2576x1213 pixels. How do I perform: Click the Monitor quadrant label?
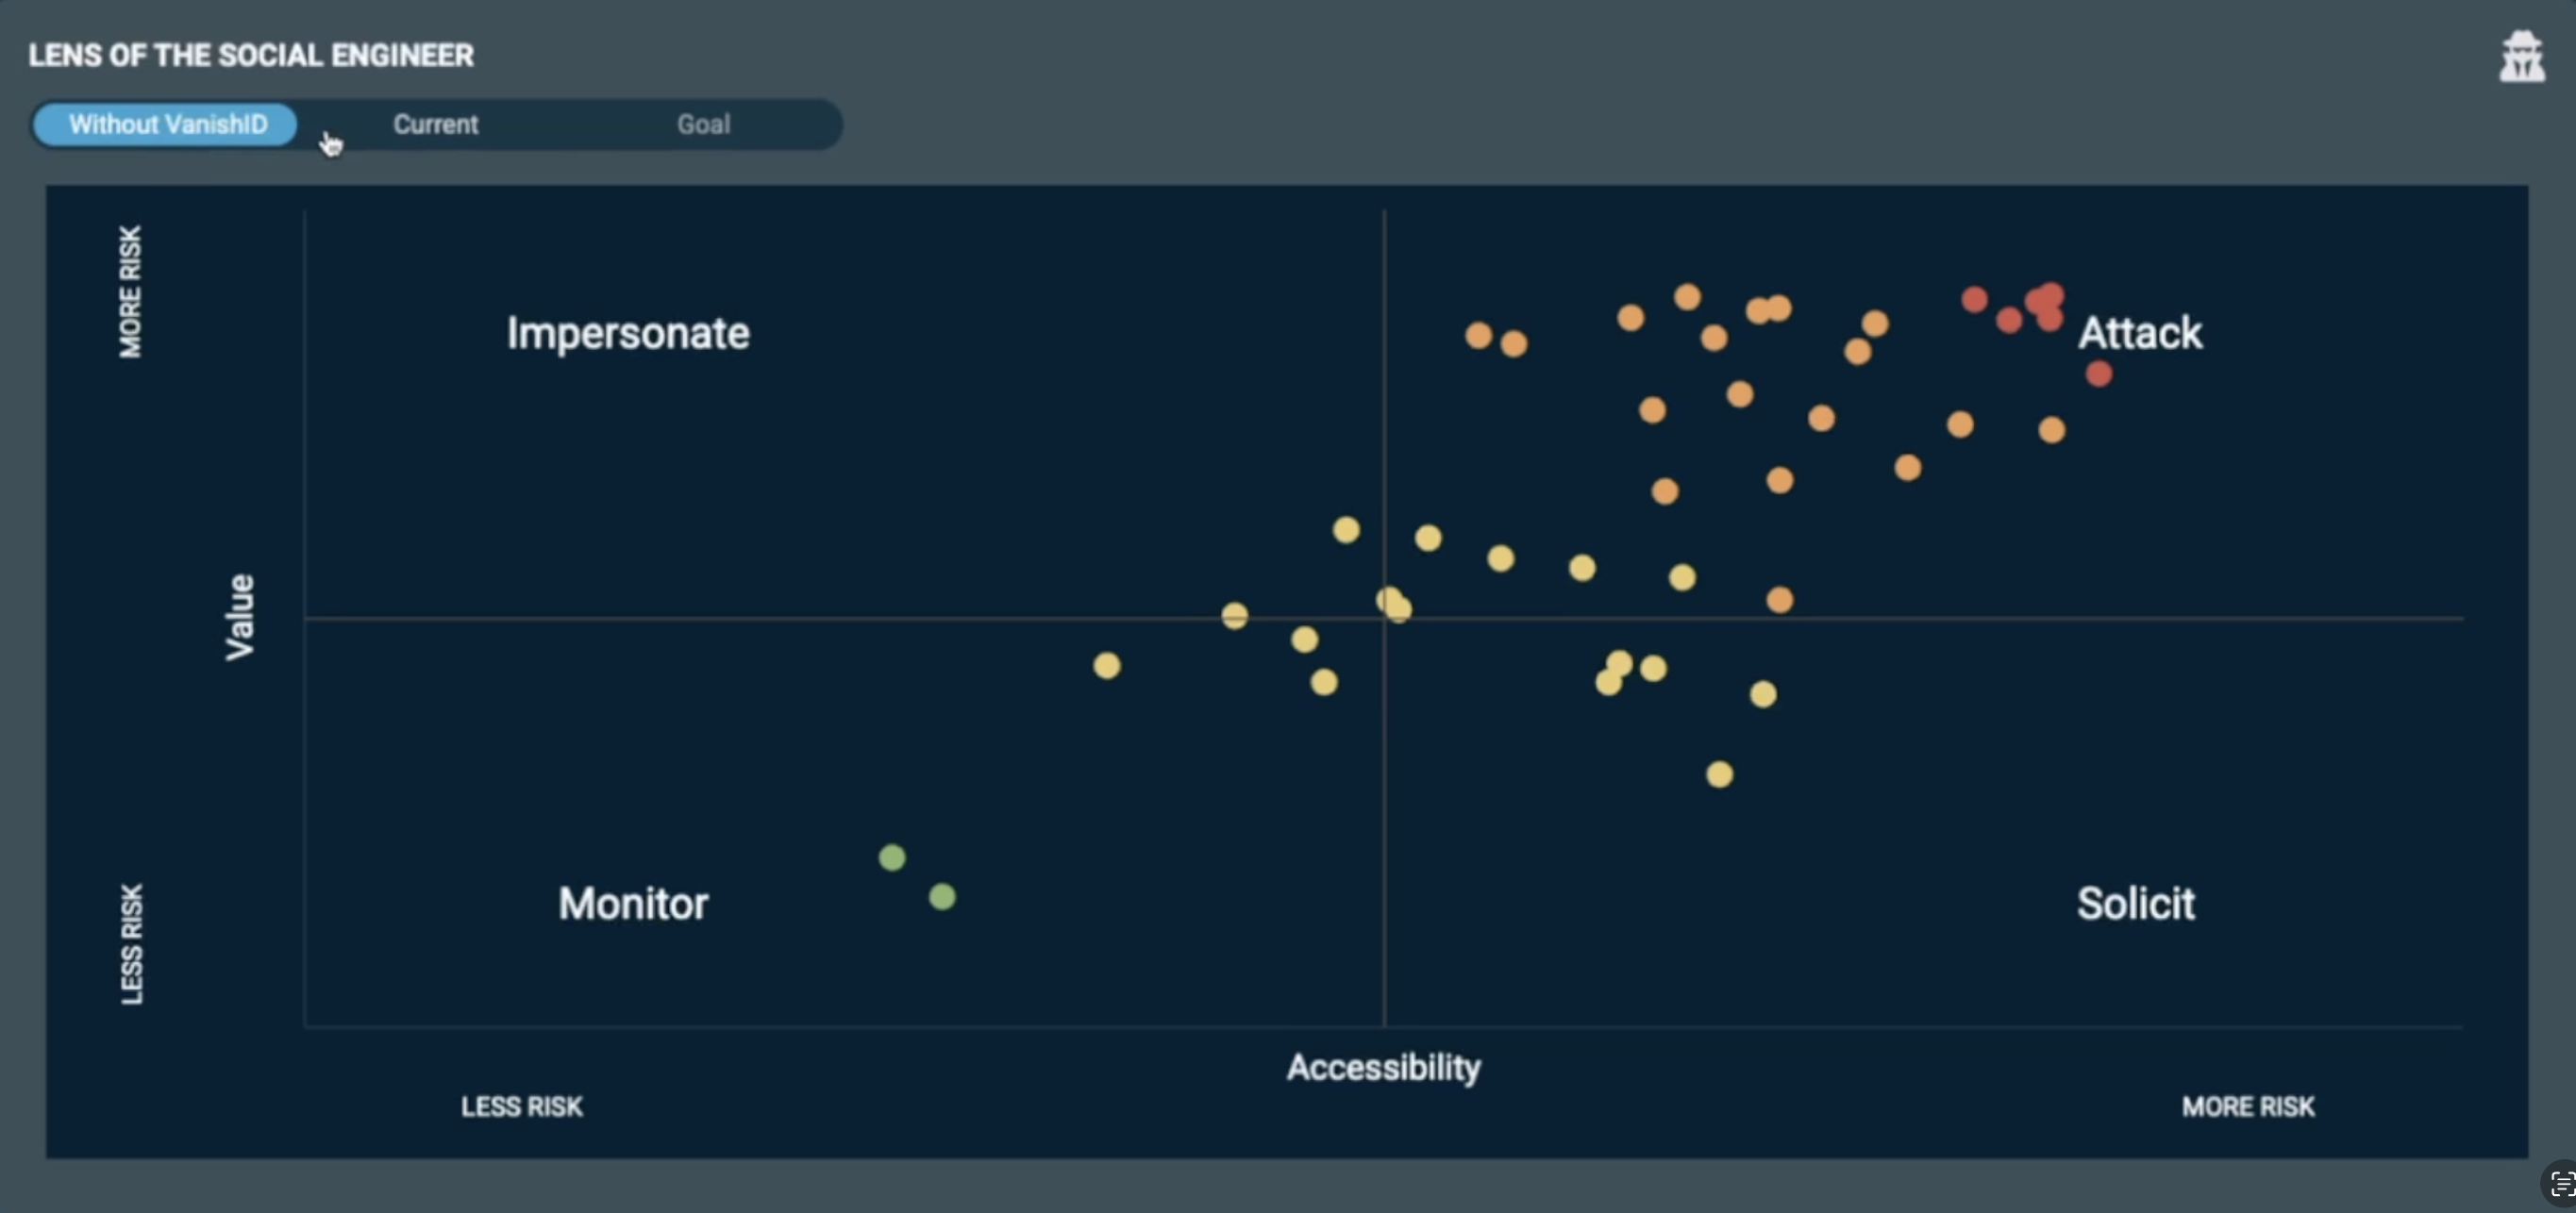pyautogui.click(x=633, y=903)
